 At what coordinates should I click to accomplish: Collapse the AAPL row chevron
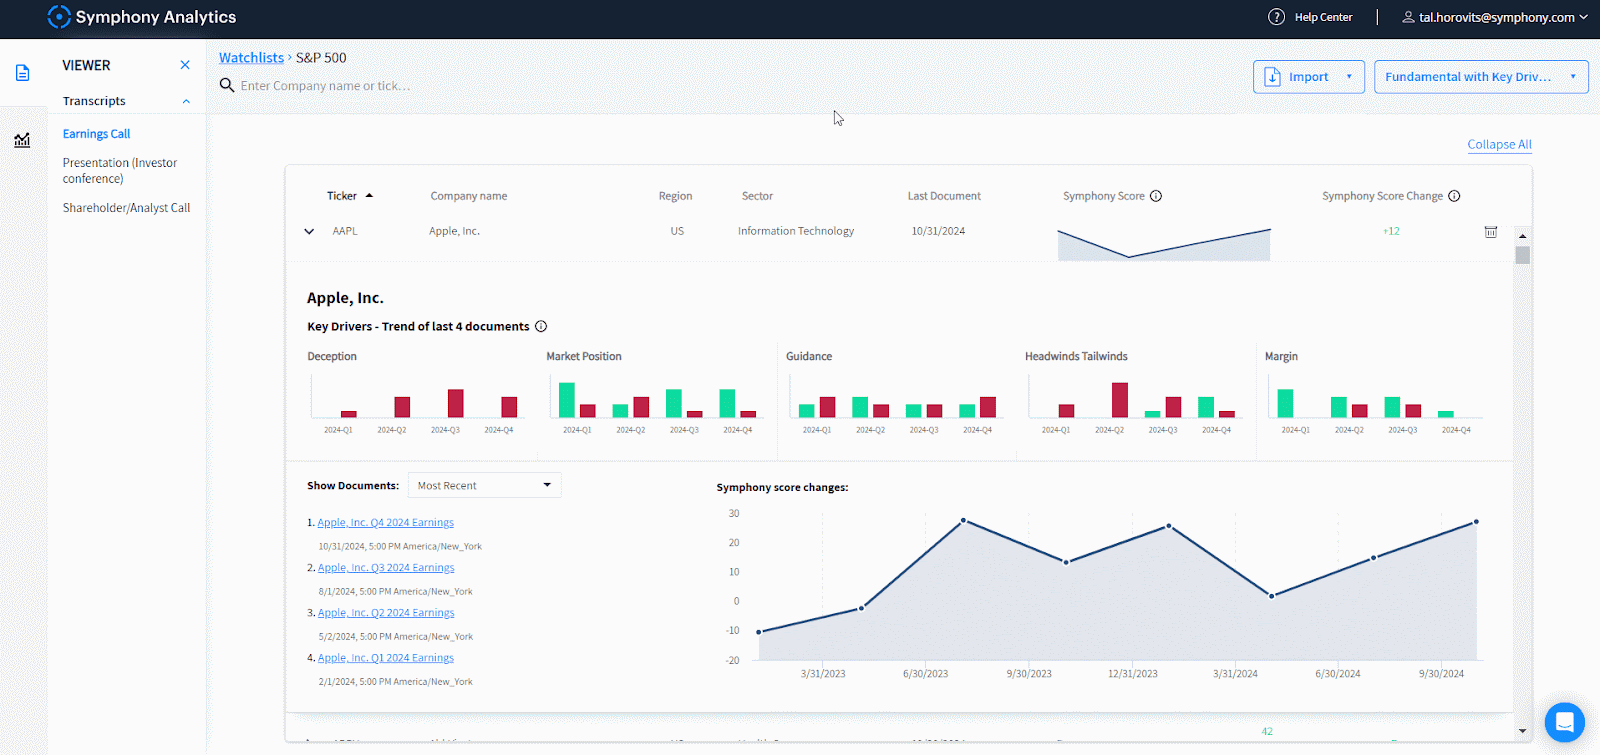coord(309,231)
